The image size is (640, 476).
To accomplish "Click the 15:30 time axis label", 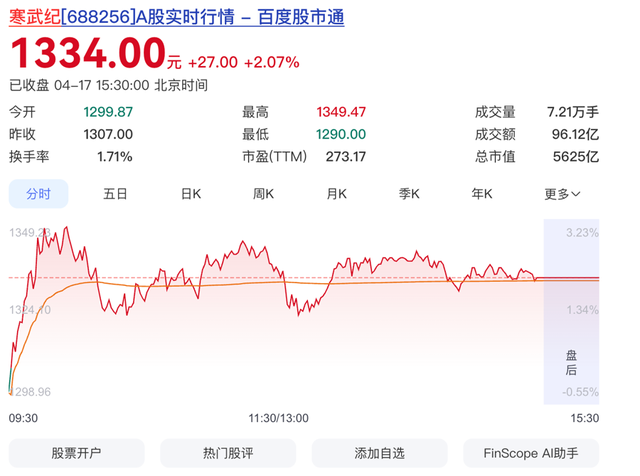I will pos(585,418).
